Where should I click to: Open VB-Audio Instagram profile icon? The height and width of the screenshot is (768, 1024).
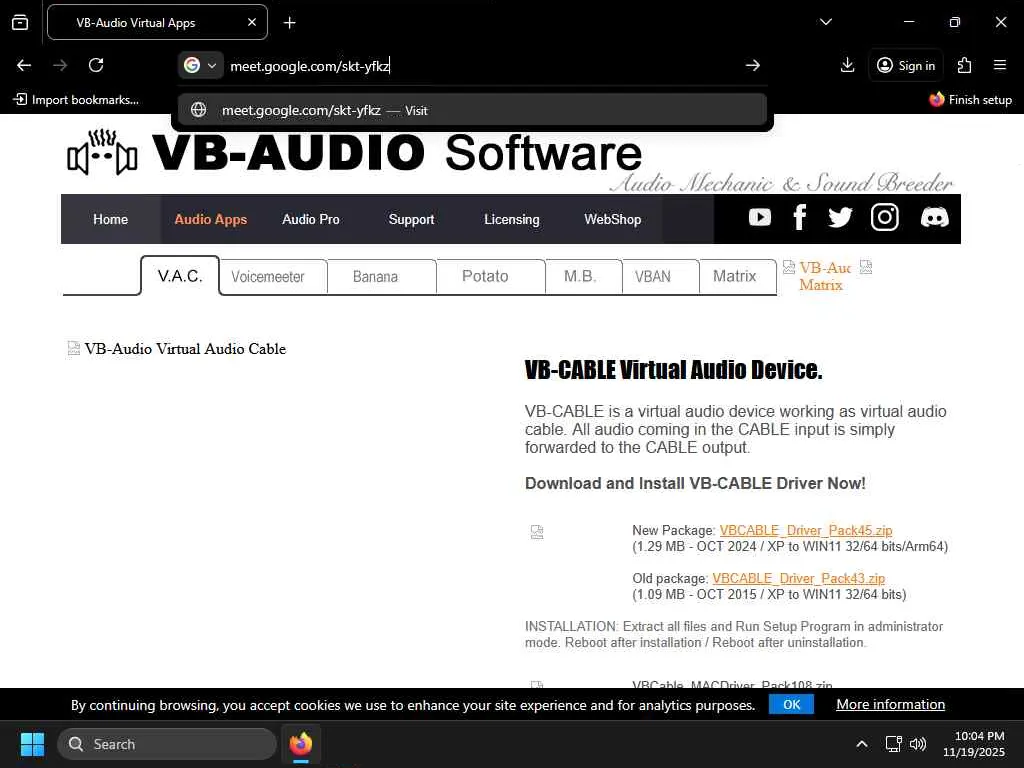(x=885, y=217)
